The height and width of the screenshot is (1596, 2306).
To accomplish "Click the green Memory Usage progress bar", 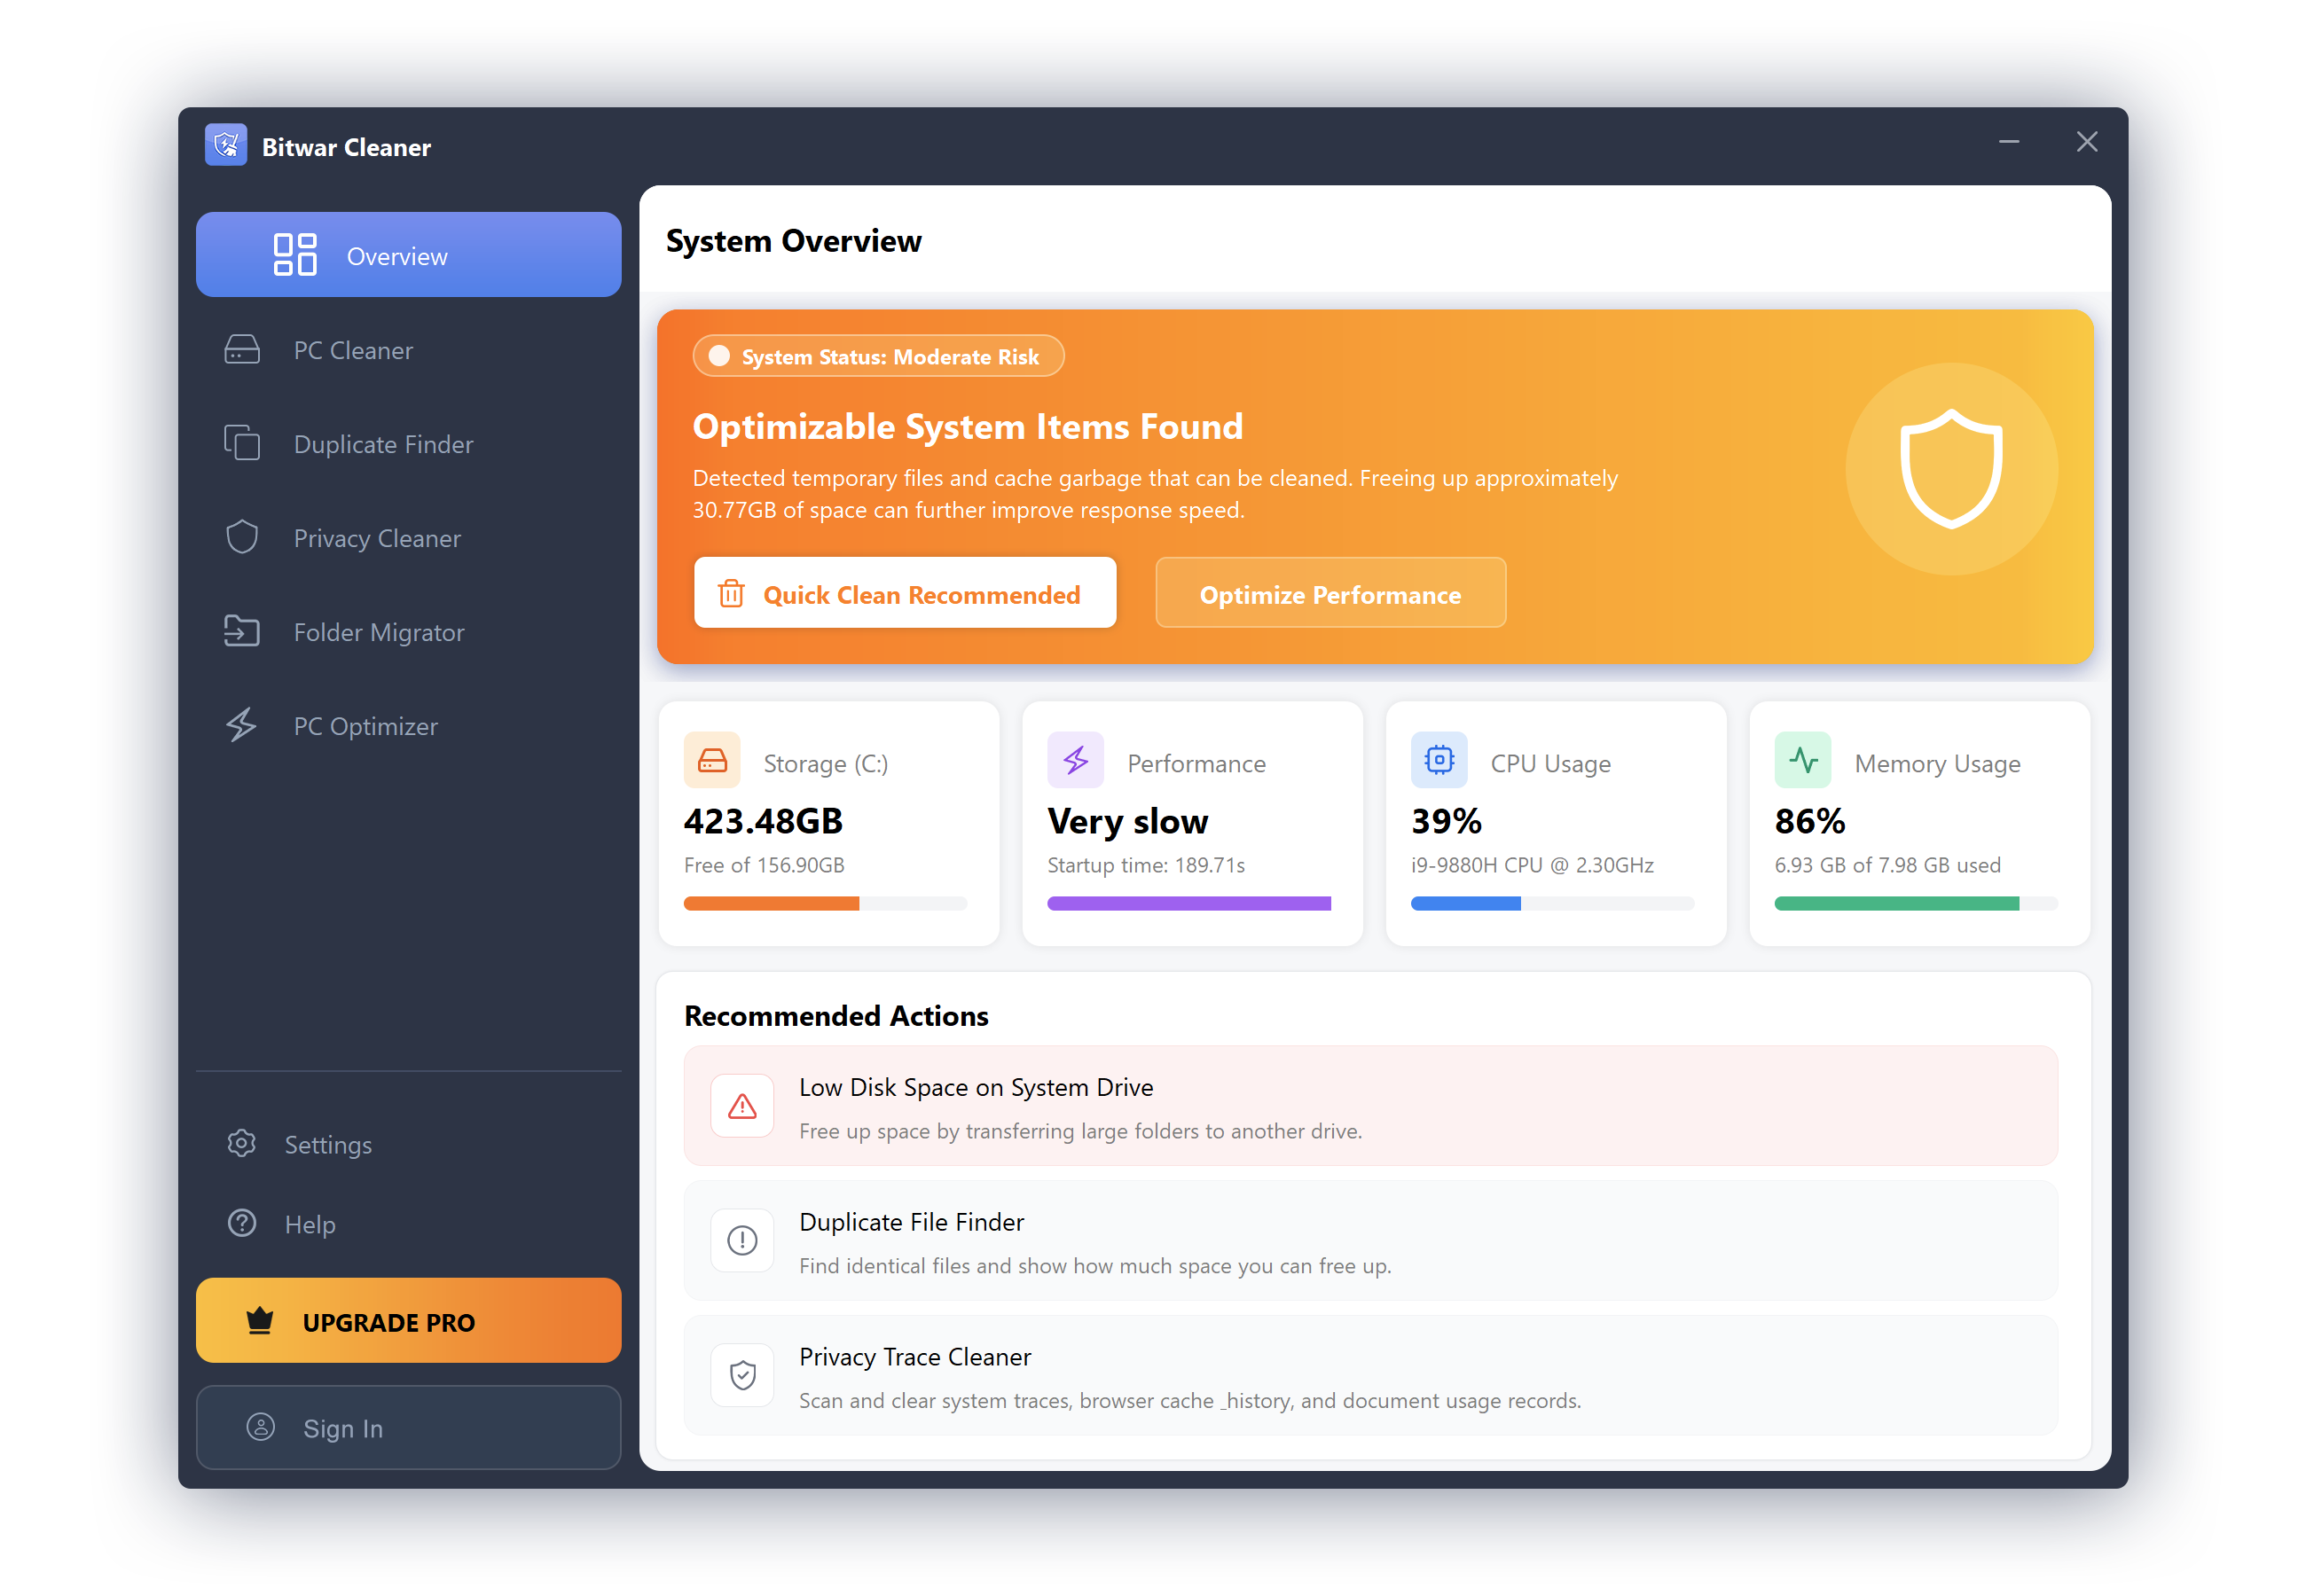I will (1915, 904).
